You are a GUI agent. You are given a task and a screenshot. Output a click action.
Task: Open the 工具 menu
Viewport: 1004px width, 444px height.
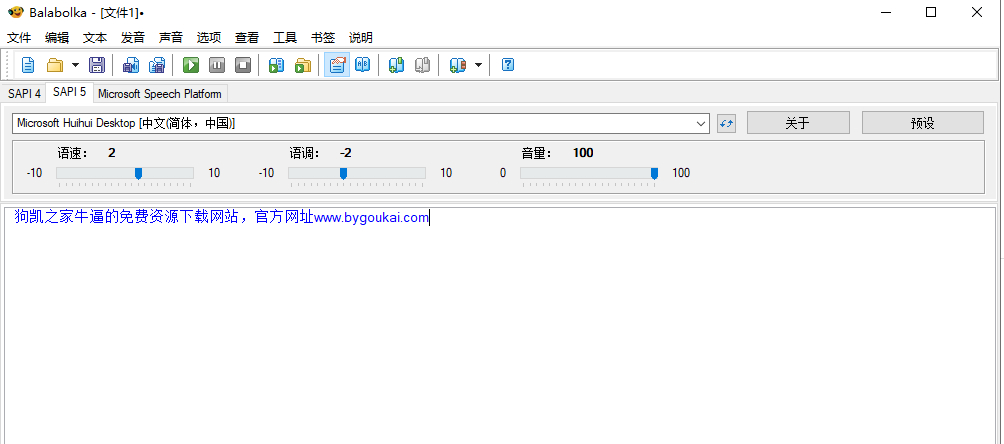pos(285,38)
